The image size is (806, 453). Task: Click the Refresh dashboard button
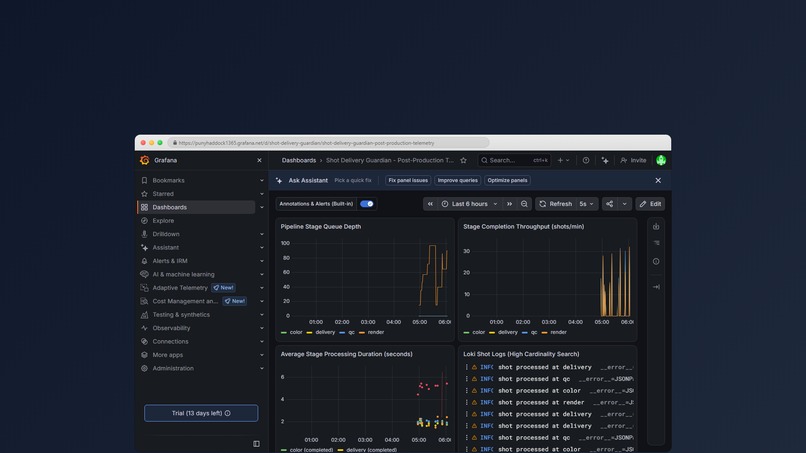[556, 204]
